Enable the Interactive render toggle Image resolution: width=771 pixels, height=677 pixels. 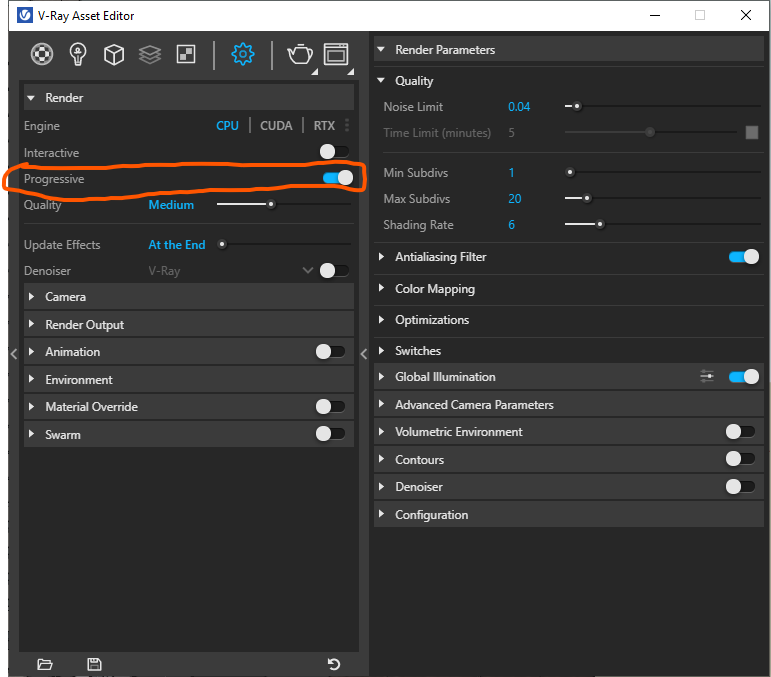[x=334, y=152]
